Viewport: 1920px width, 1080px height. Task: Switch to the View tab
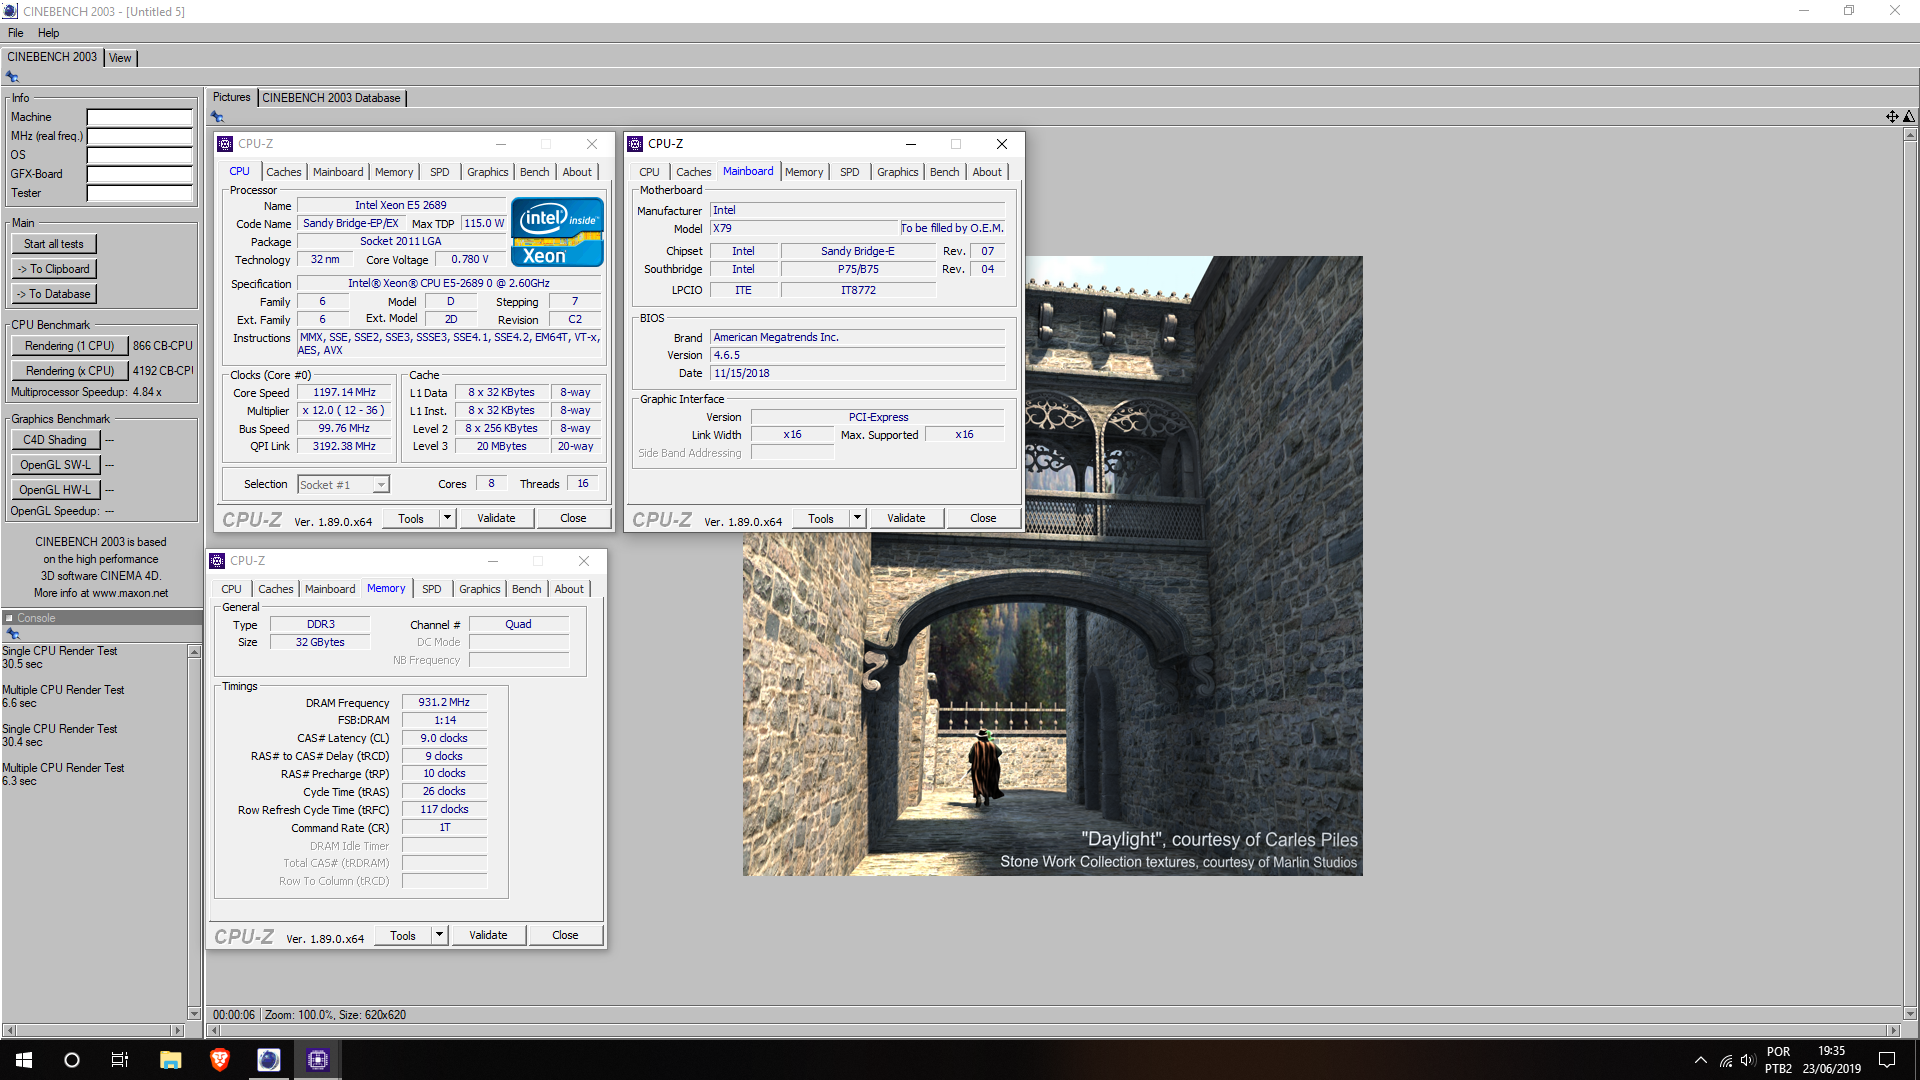tap(120, 58)
